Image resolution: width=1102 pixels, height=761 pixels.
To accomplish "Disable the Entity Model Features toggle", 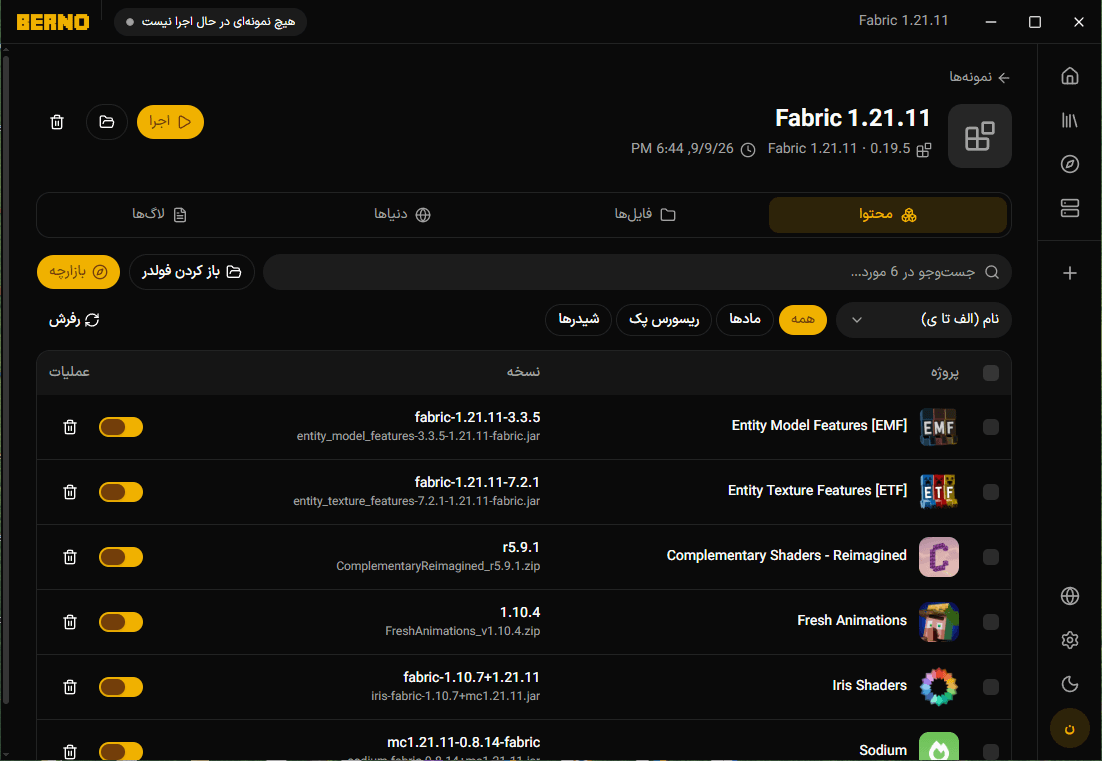I will [121, 427].
